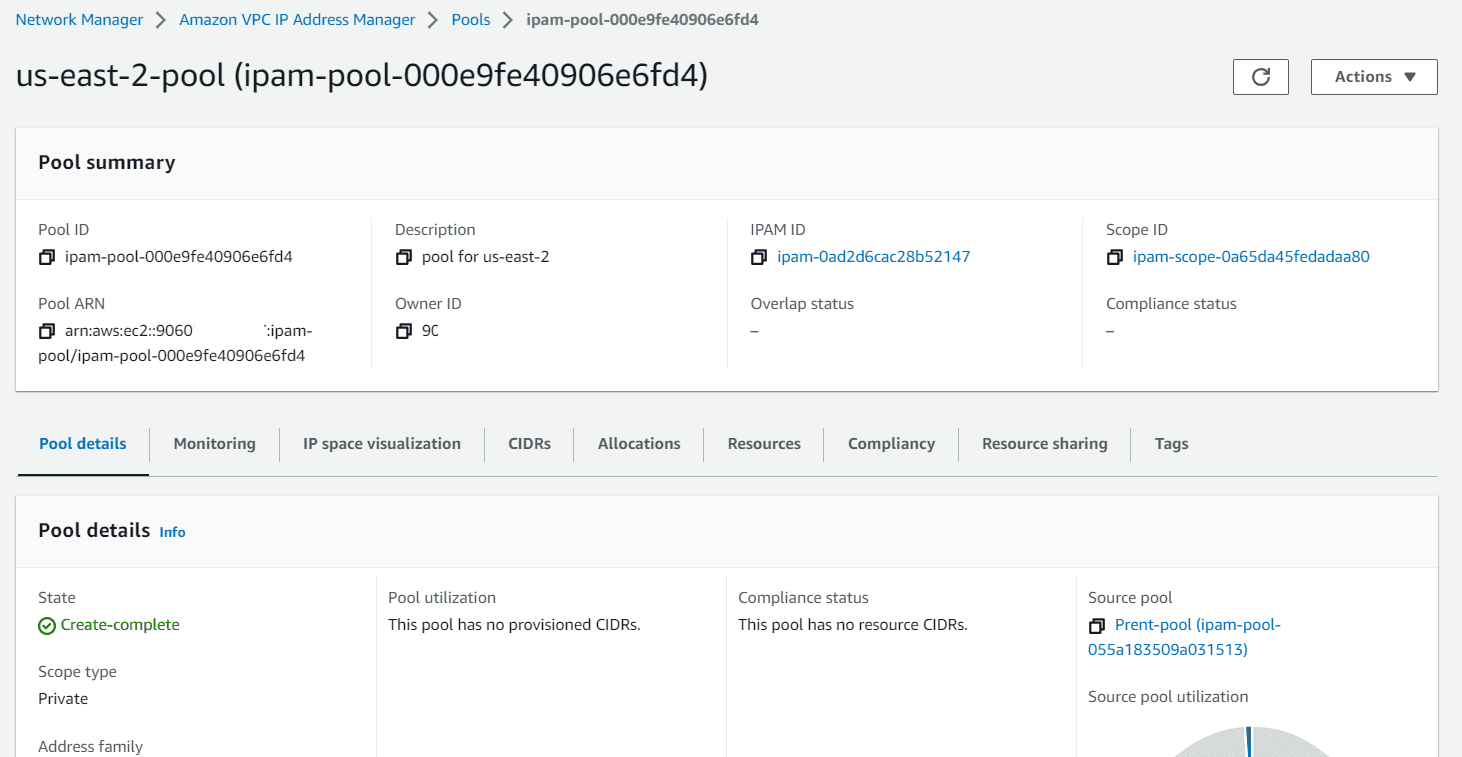Click the 'pool for us-east-2' description

[486, 257]
